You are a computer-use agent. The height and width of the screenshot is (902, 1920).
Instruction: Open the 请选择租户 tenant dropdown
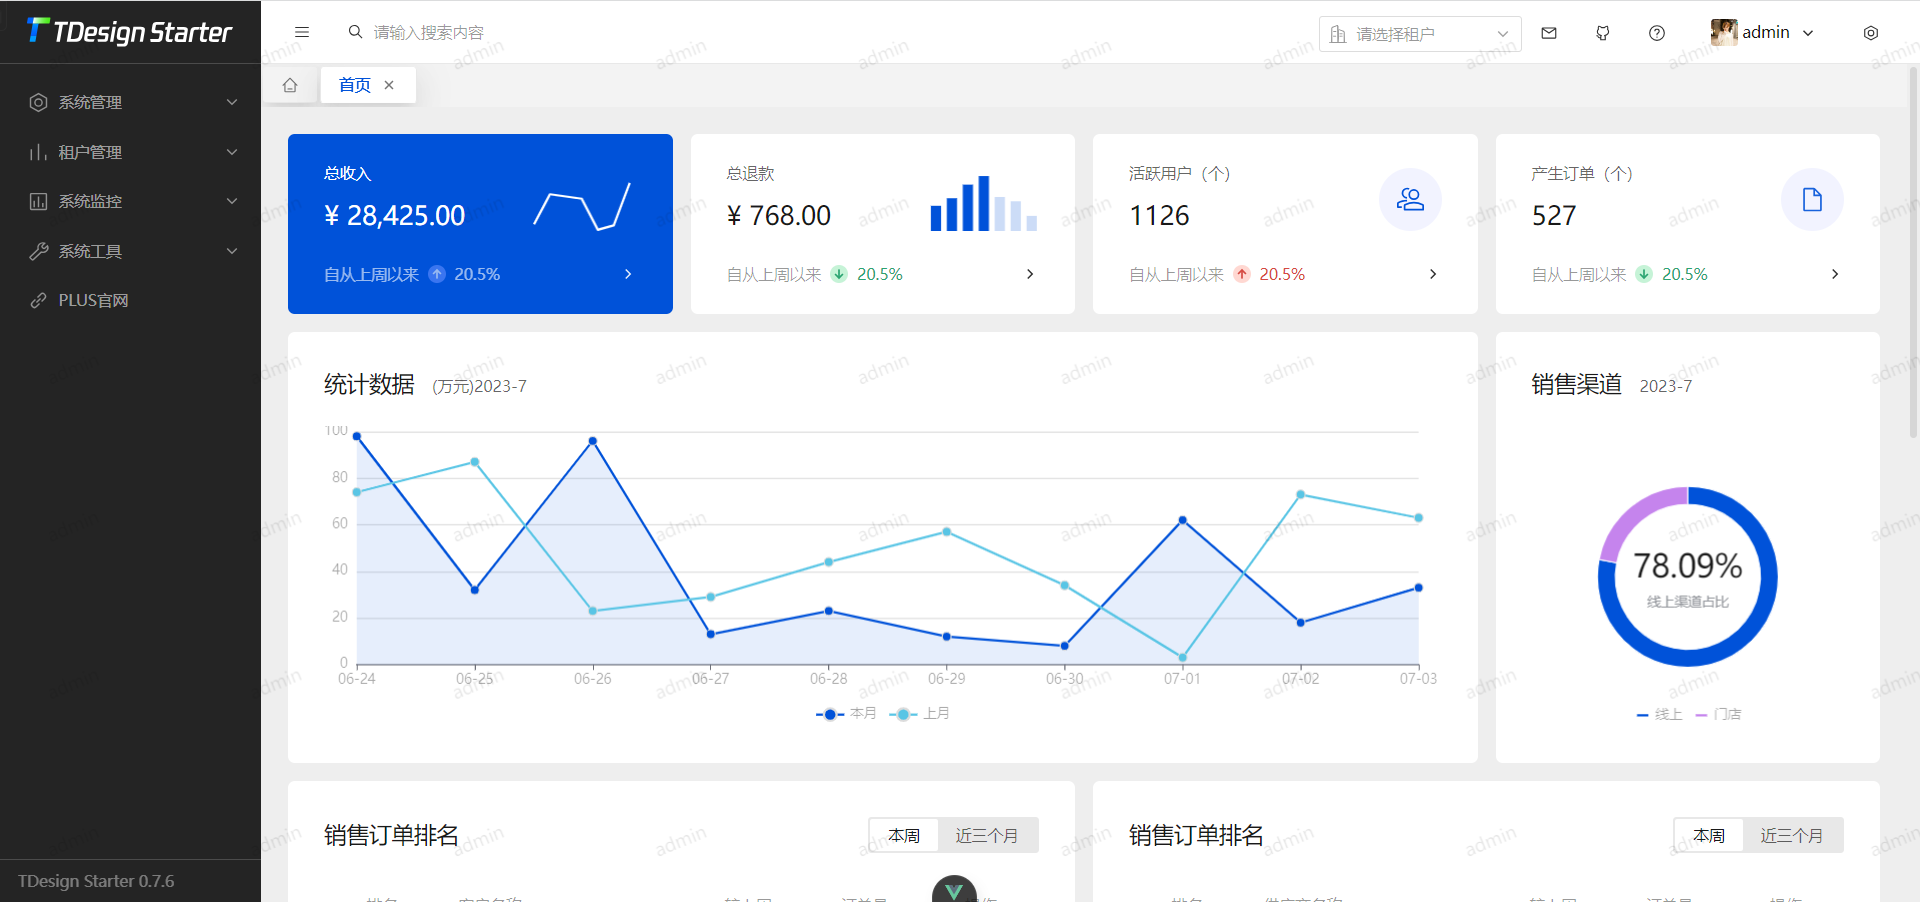(x=1419, y=33)
